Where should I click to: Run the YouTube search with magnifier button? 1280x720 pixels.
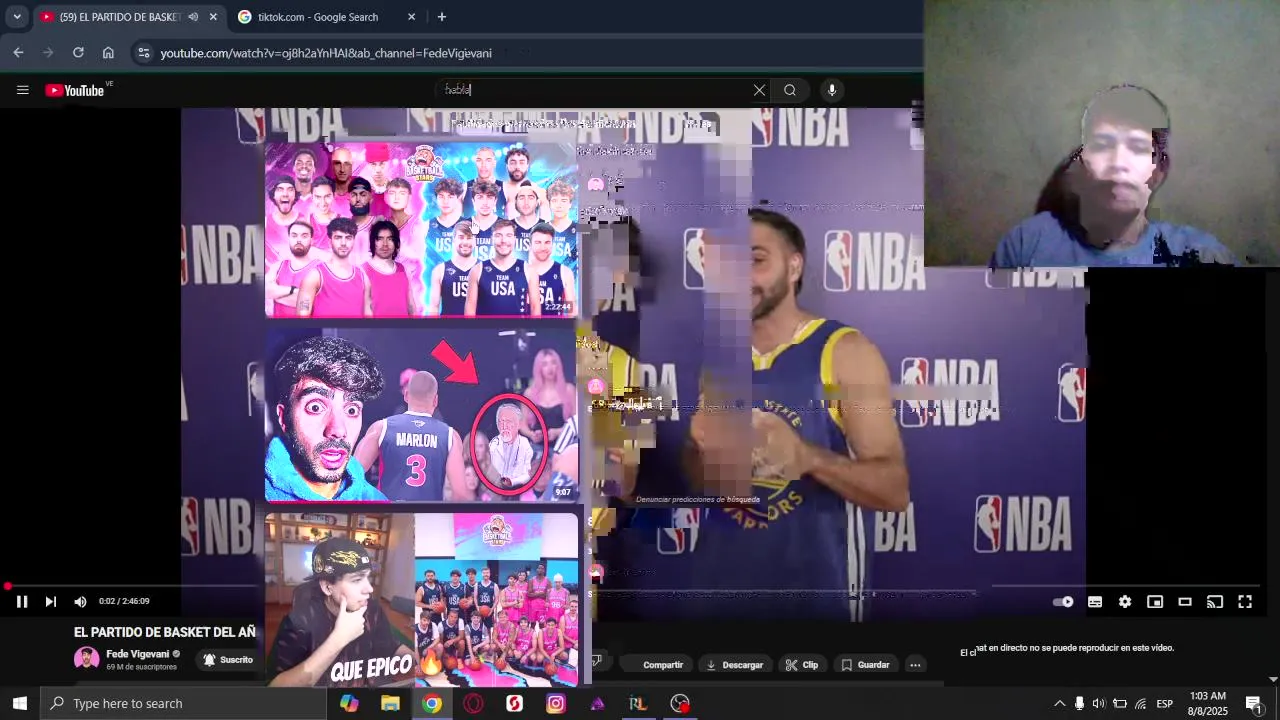(790, 90)
